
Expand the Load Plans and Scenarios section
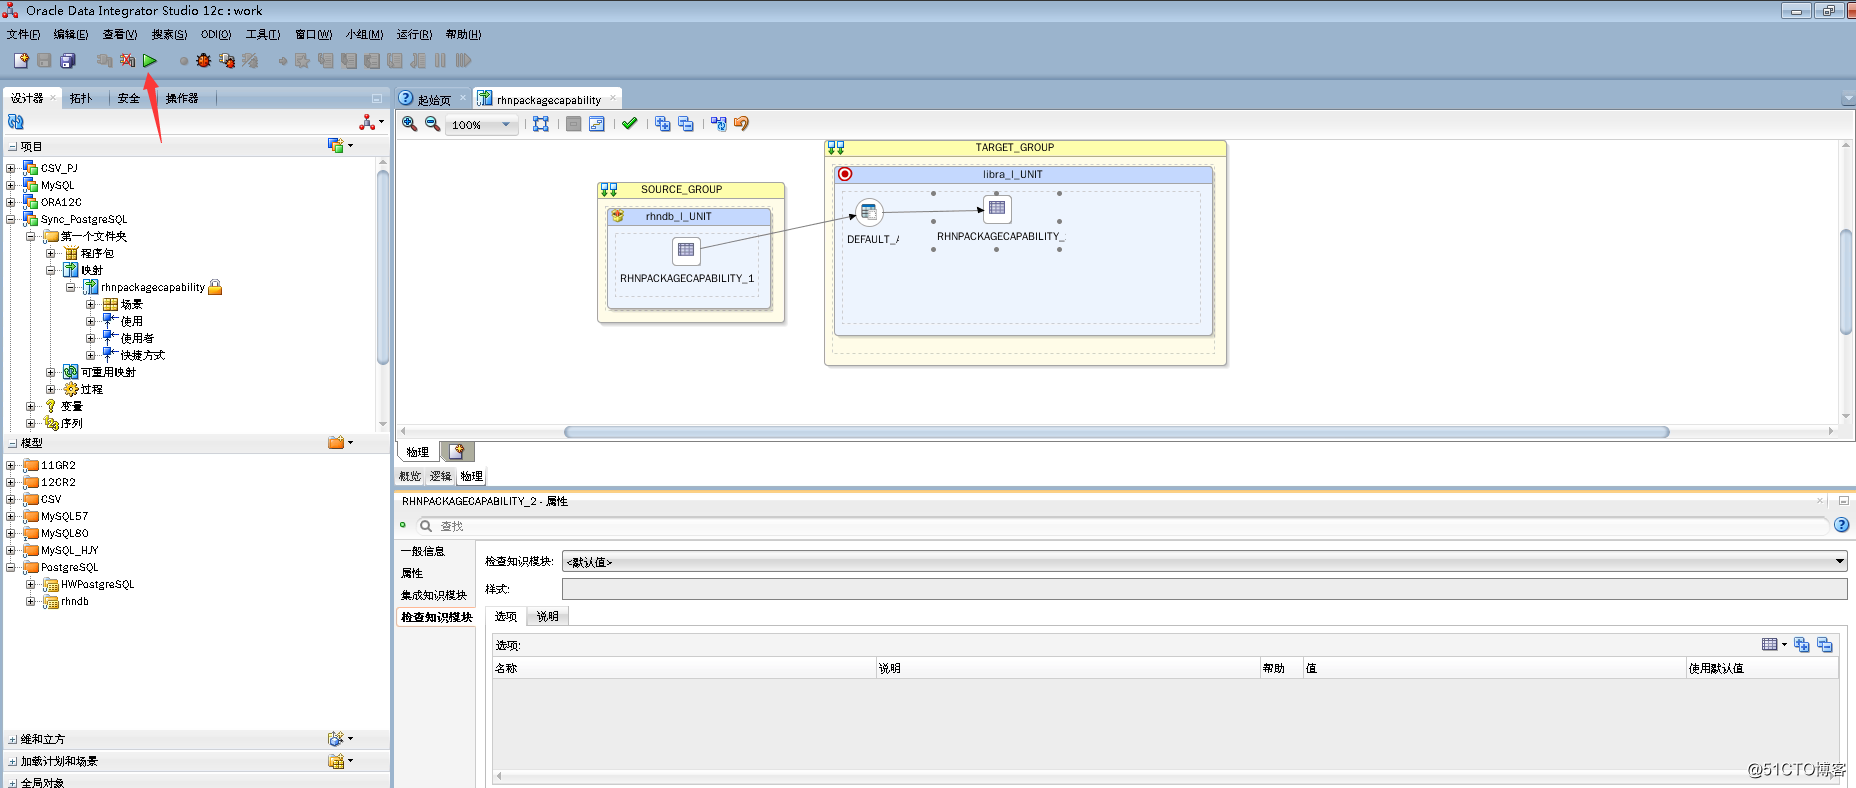tap(13, 762)
